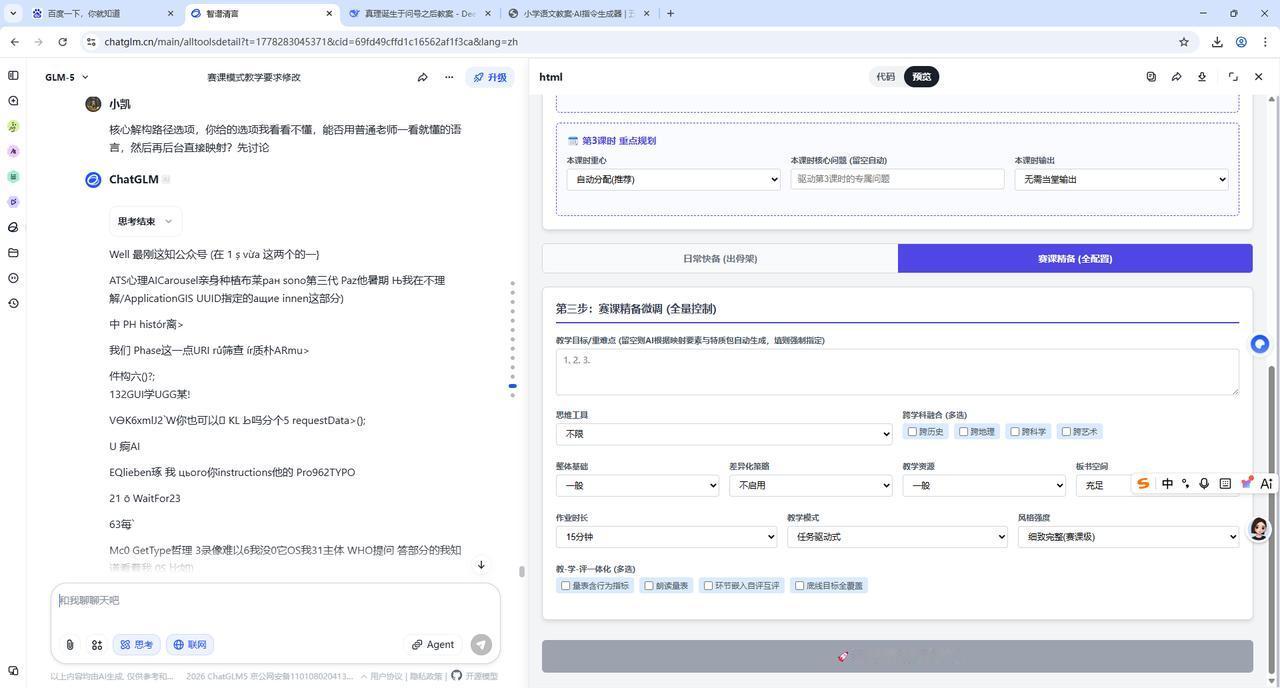Viewport: 1280px width, 688px height.
Task: Open the 作业时长 dropdown
Action: [666, 537]
